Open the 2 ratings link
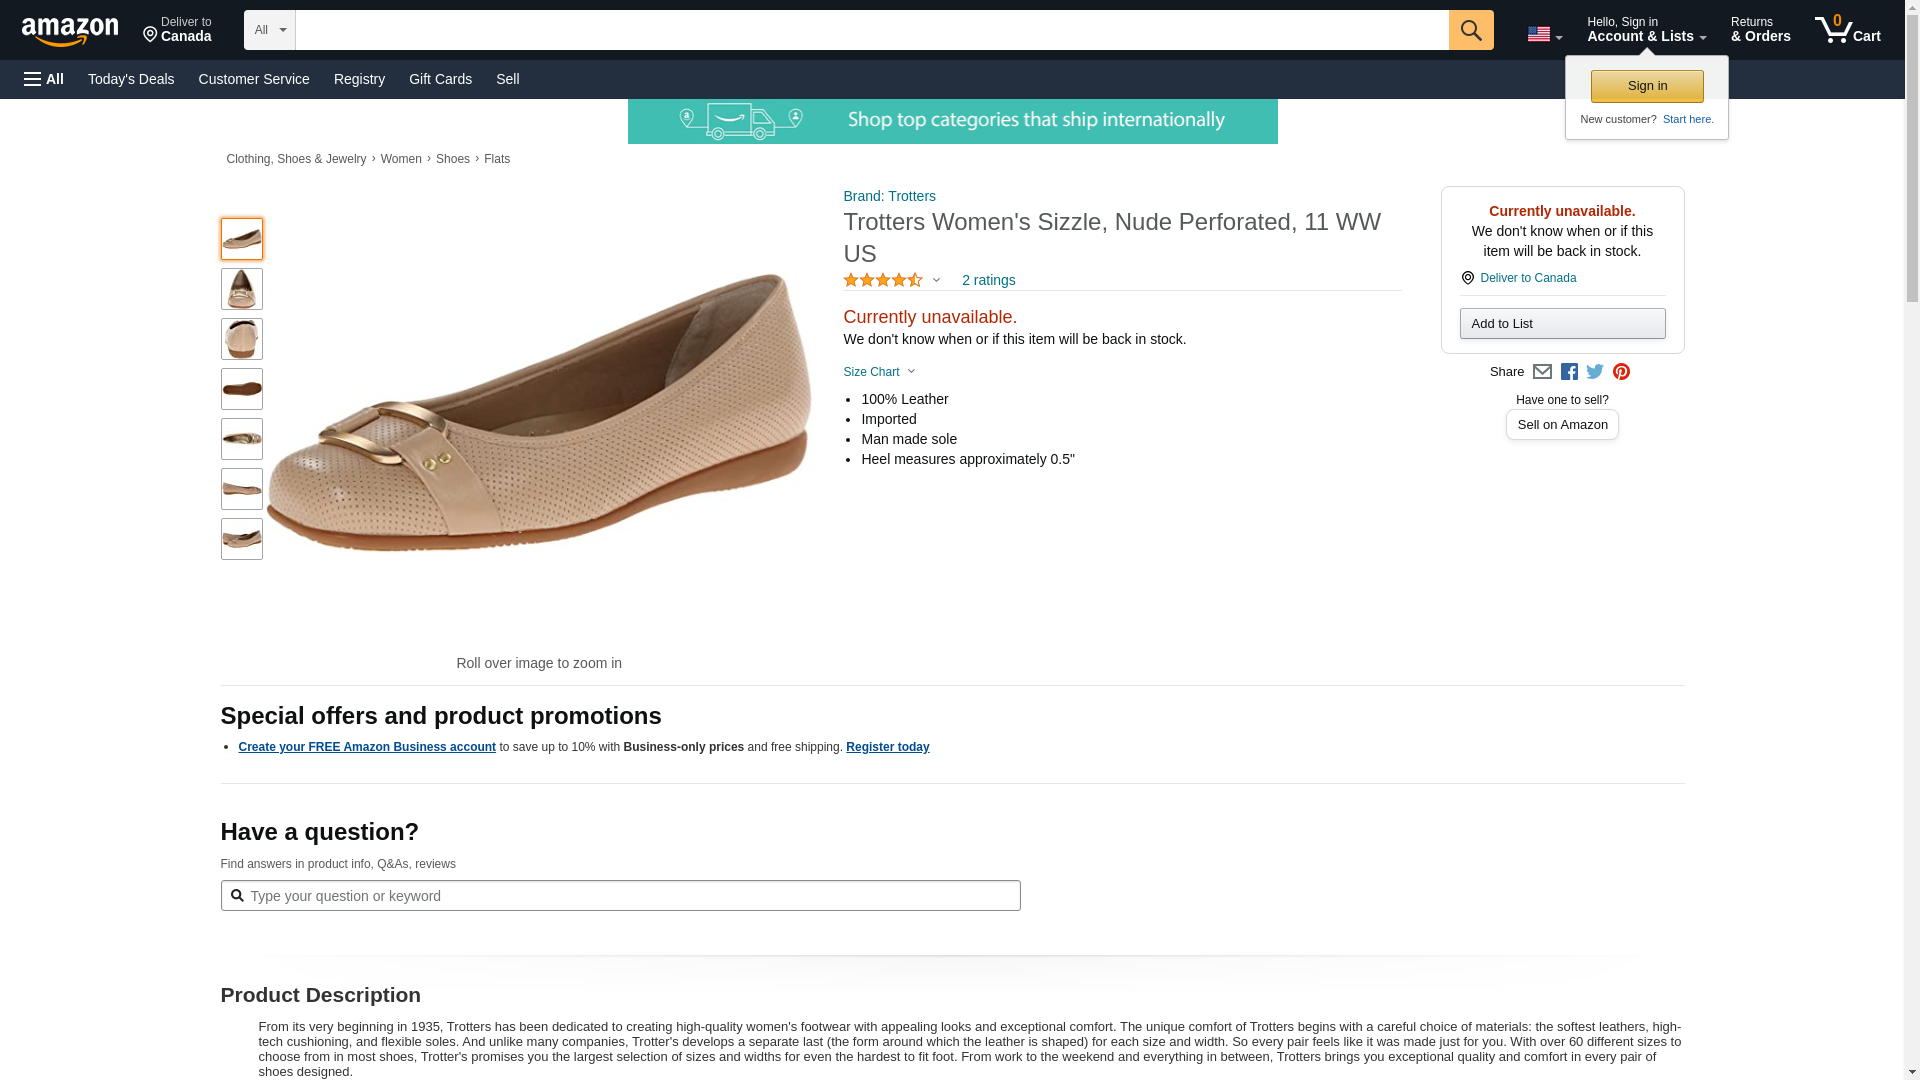1920x1080 pixels. (x=988, y=281)
